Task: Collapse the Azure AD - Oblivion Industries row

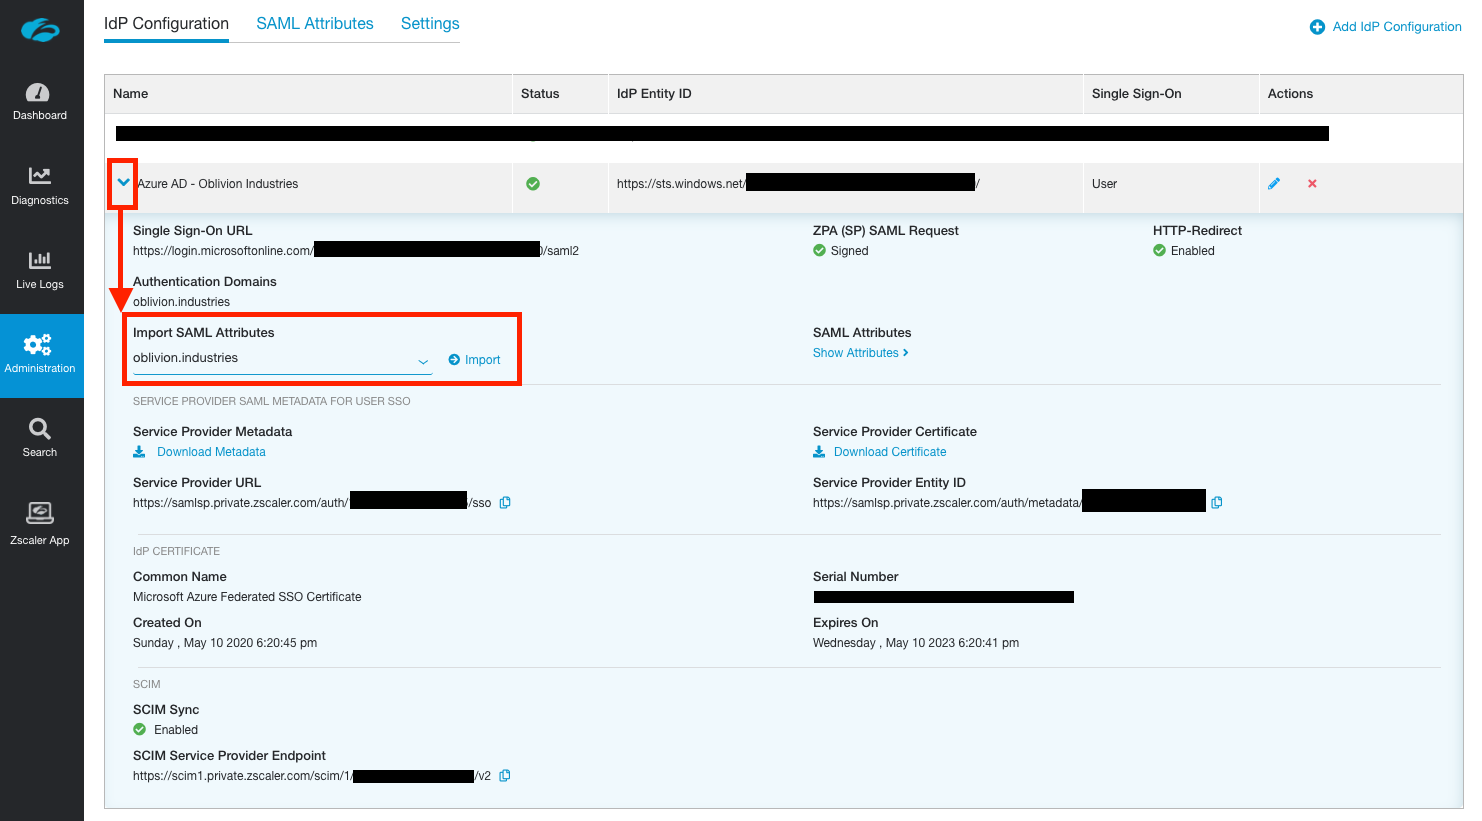Action: tap(124, 183)
